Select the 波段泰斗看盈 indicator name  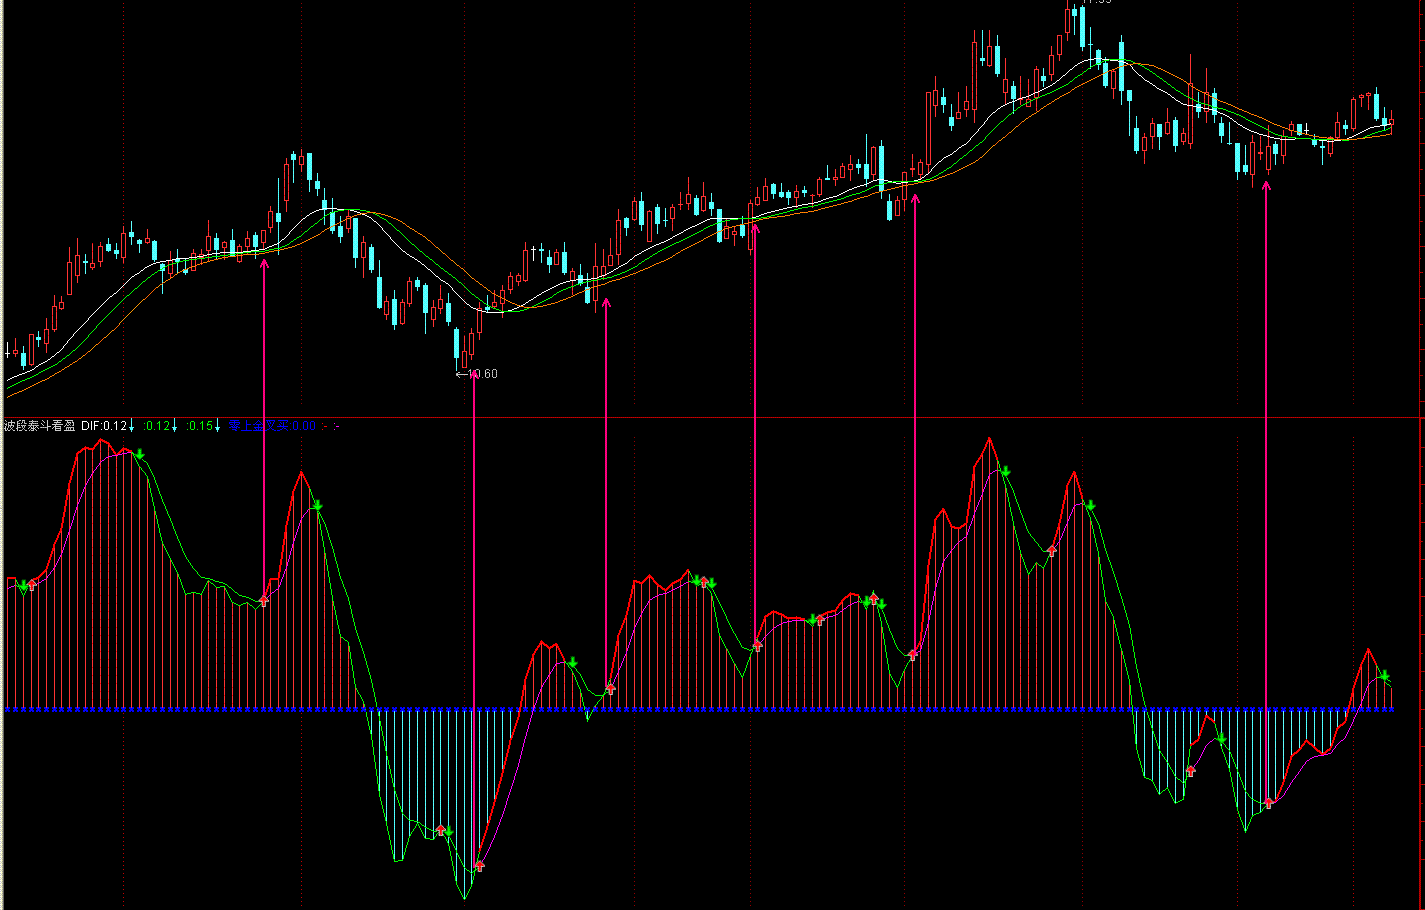(39, 426)
